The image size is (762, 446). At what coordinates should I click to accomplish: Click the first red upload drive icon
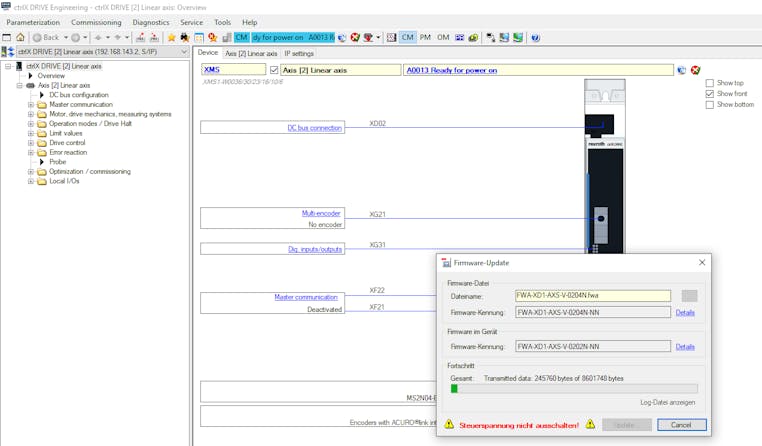point(140,37)
